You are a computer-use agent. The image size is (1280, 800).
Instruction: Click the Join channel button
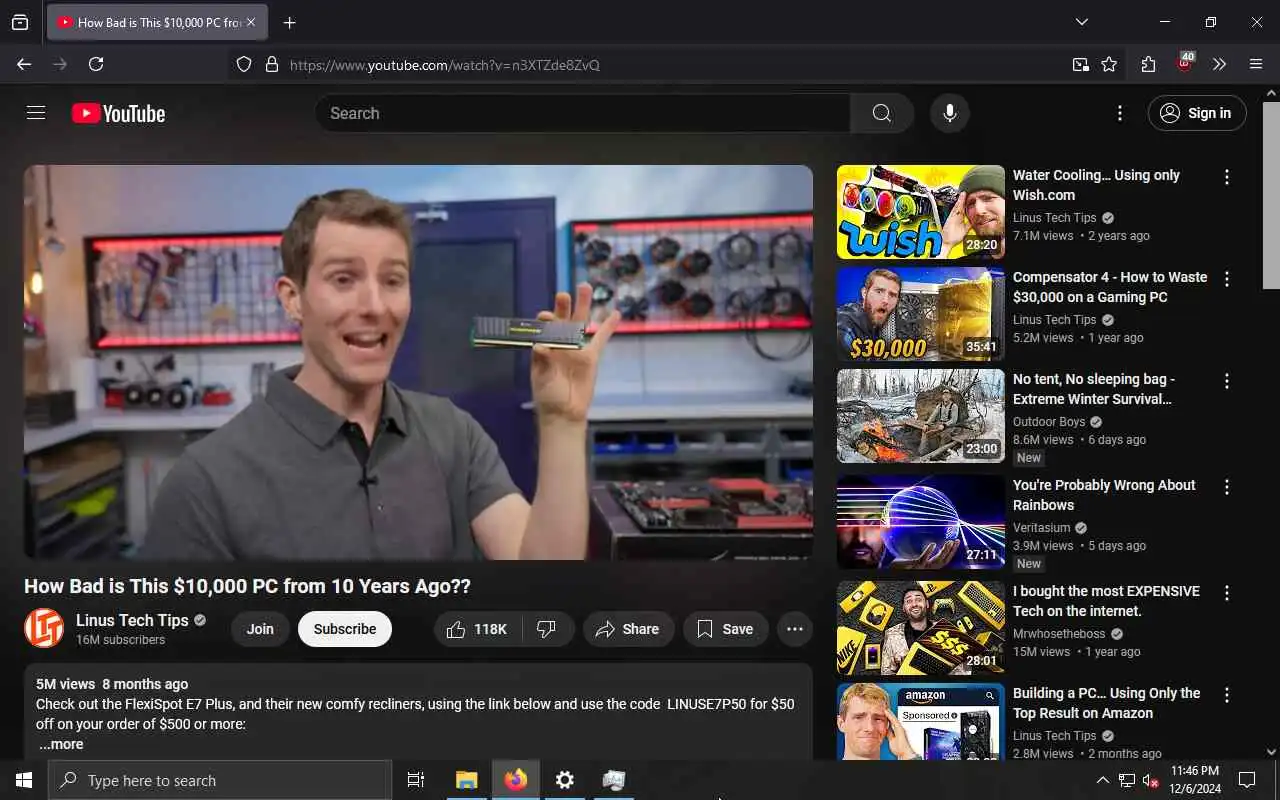click(x=260, y=629)
